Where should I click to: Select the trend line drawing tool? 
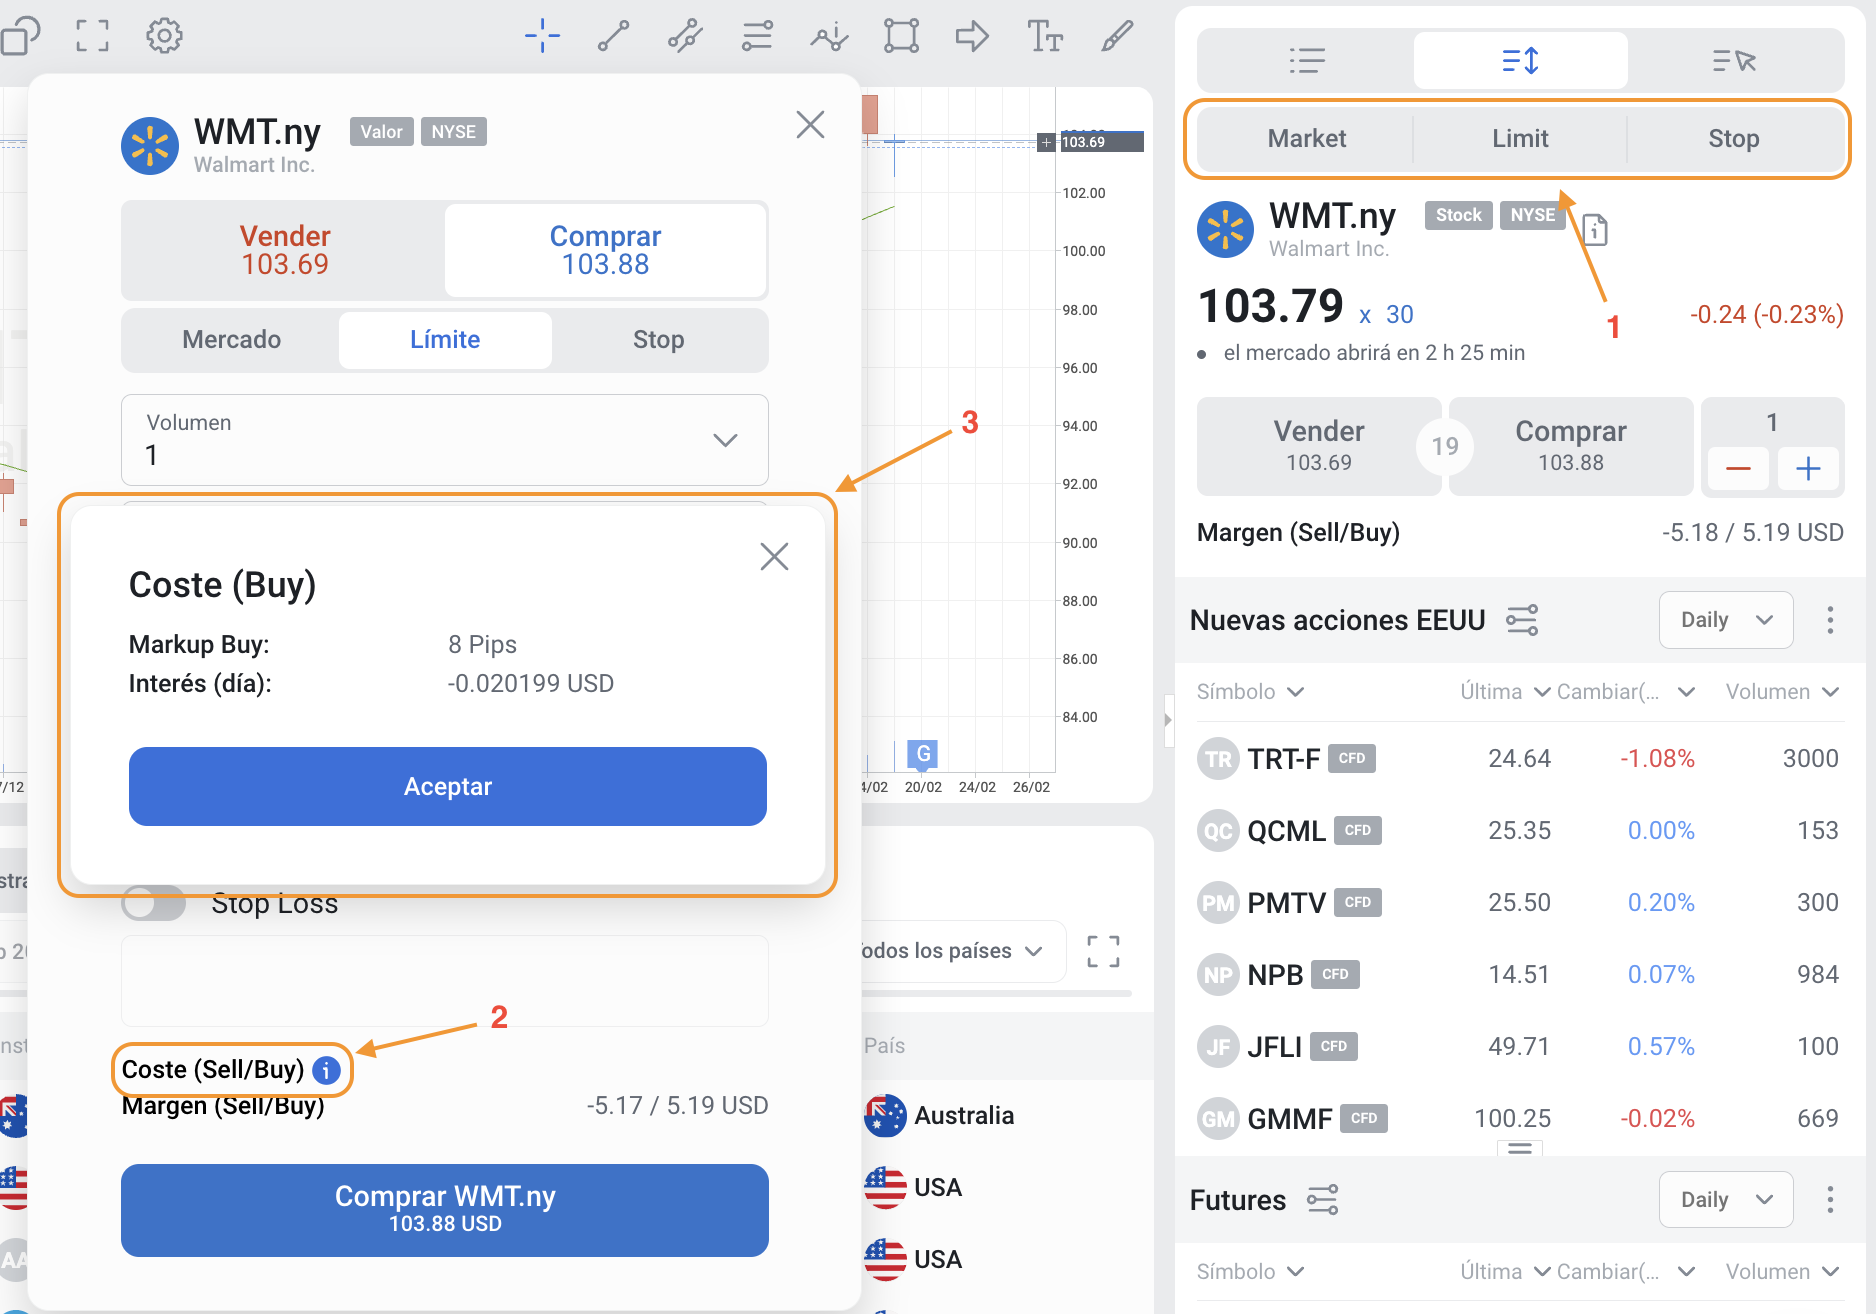point(613,36)
